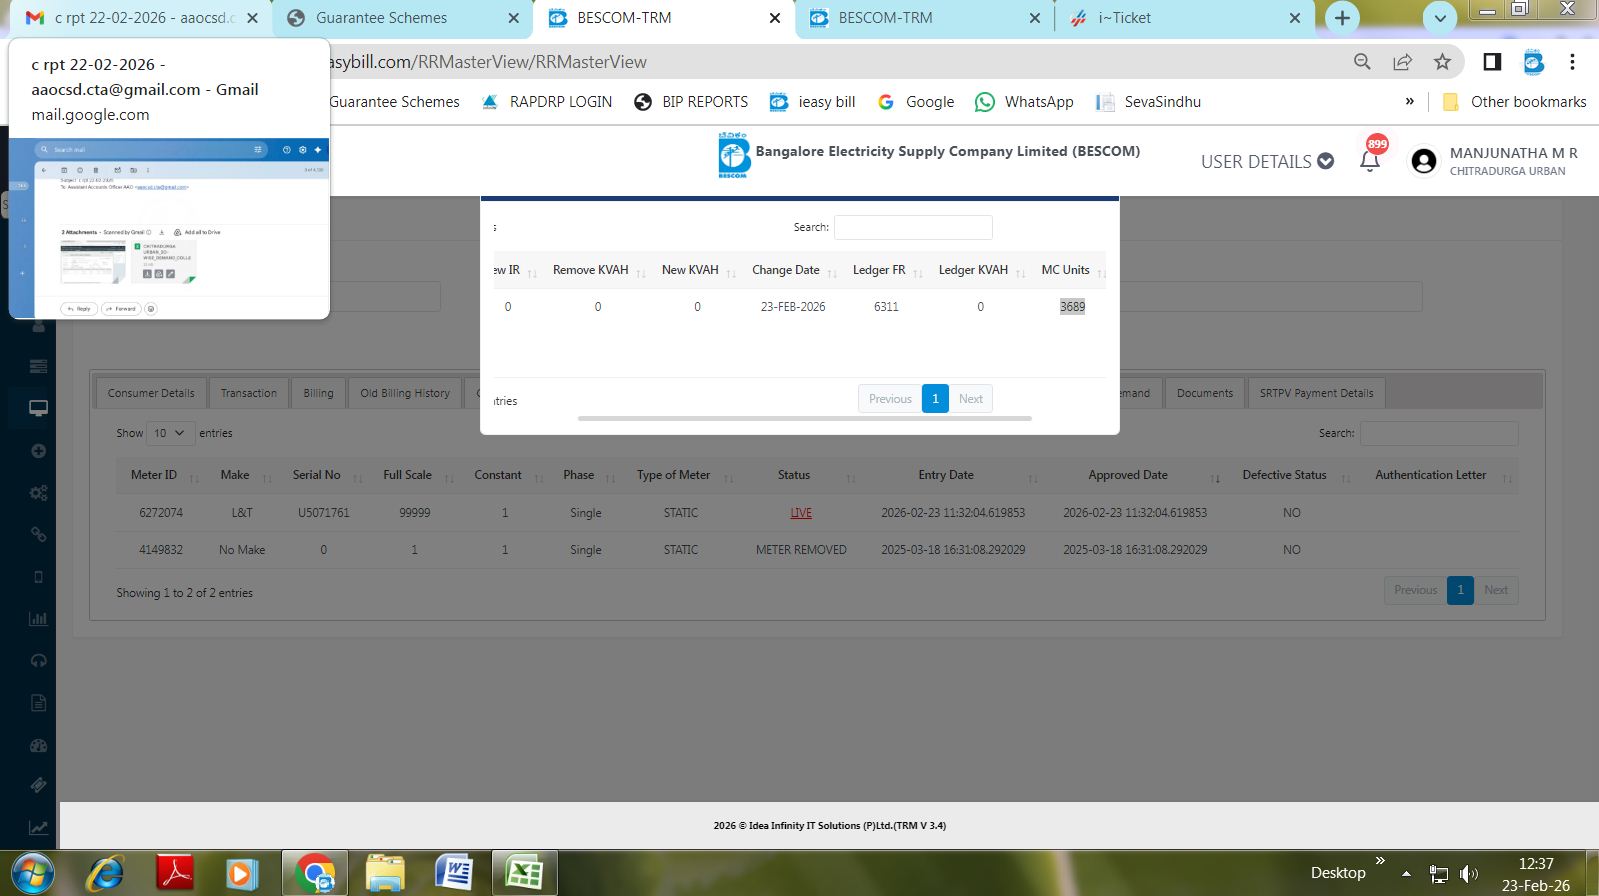The height and width of the screenshot is (896, 1599).
Task: Click the volume speaker tray icon
Action: (1468, 874)
